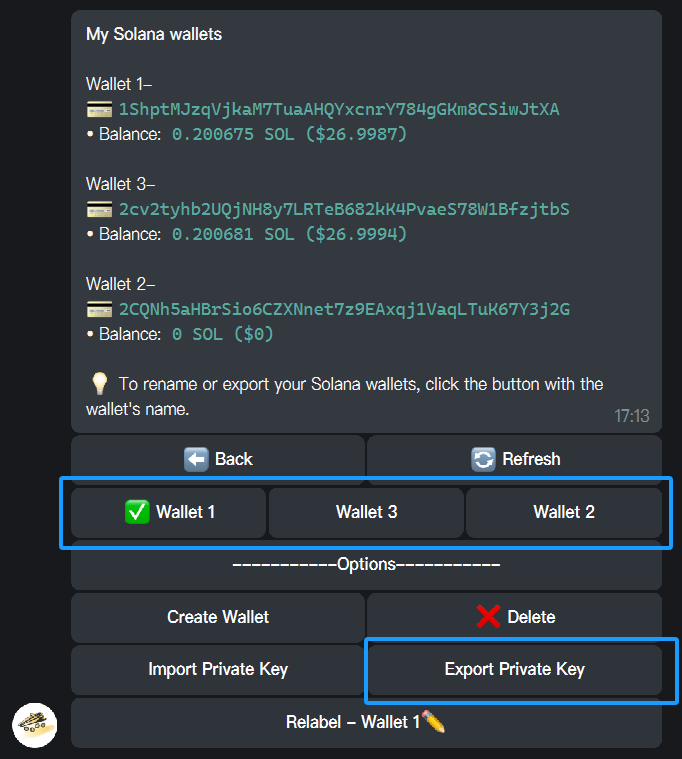Click the card icon beside Wallet 3 address
The image size is (682, 759).
click(x=99, y=210)
